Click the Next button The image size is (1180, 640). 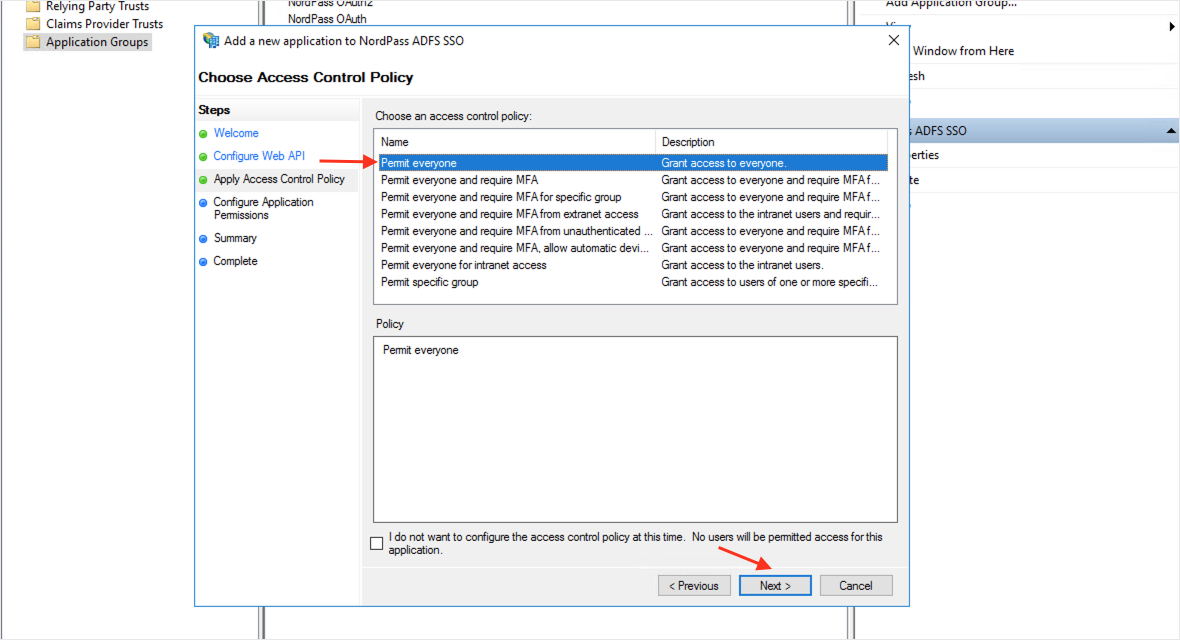[x=775, y=586]
